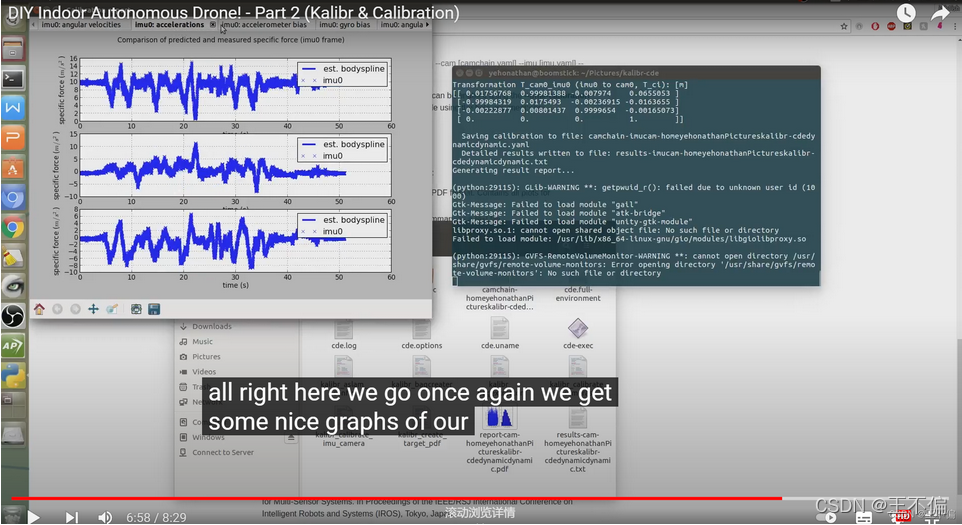
Task: Play the video
Action: point(34,517)
